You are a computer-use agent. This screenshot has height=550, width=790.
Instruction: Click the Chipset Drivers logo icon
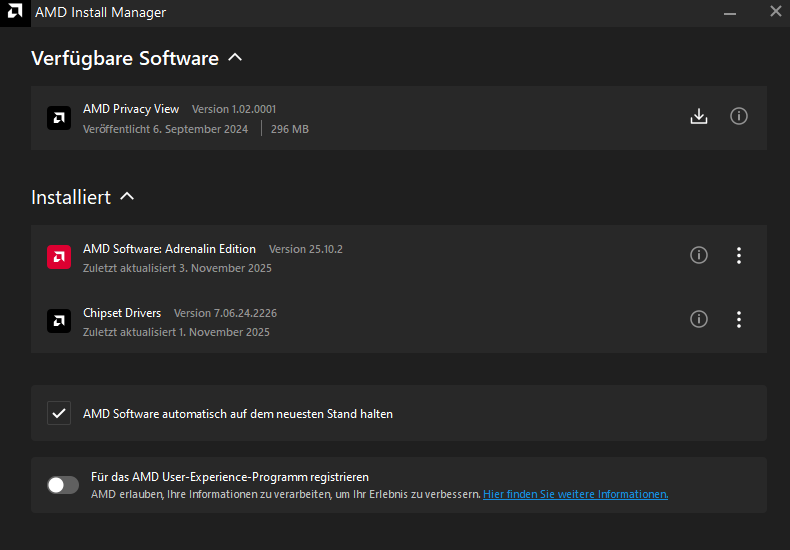point(59,321)
